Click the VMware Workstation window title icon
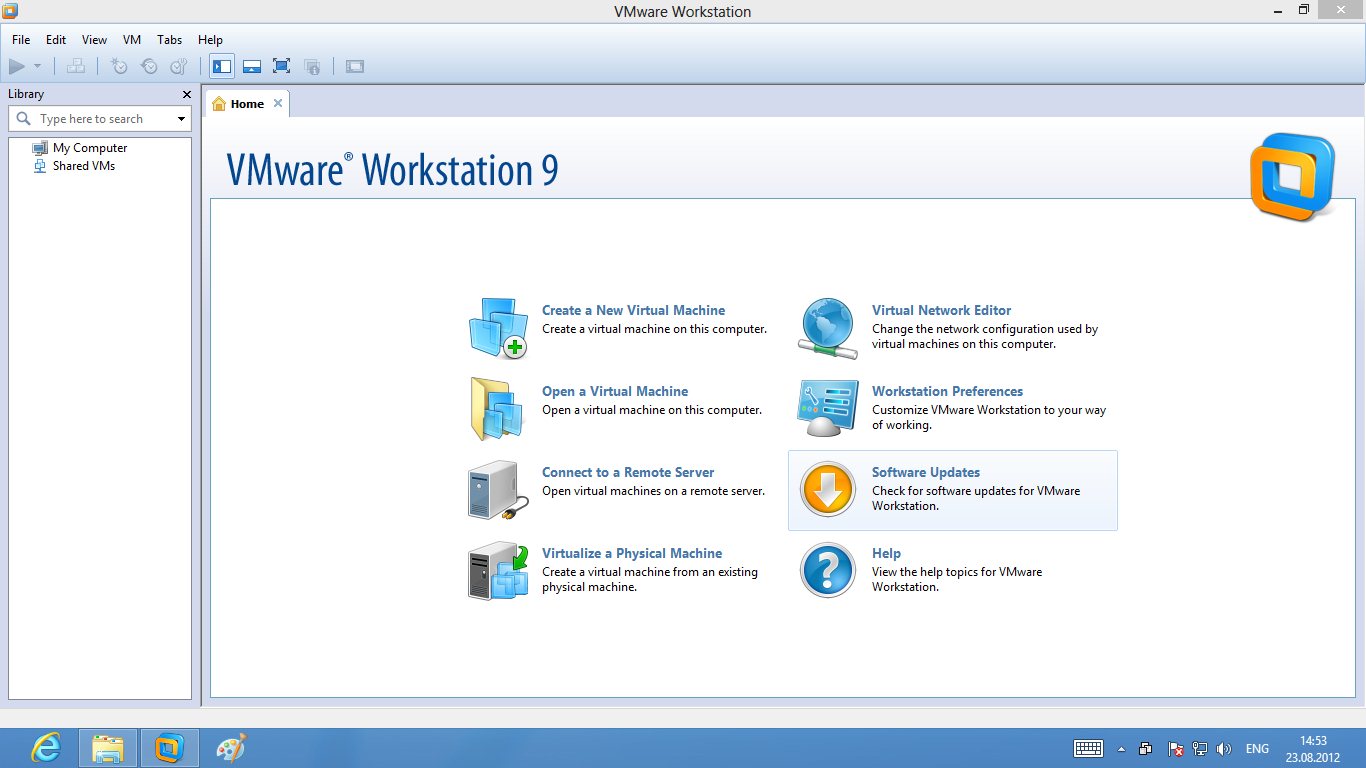The width and height of the screenshot is (1366, 768). (11, 11)
